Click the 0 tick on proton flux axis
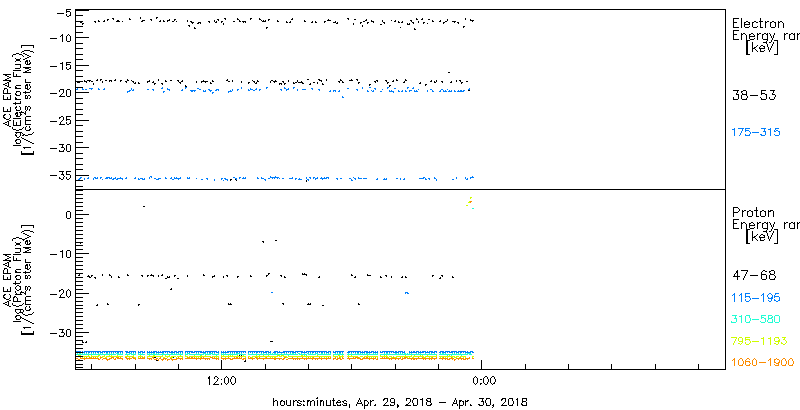The height and width of the screenshot is (410, 800). (68, 214)
